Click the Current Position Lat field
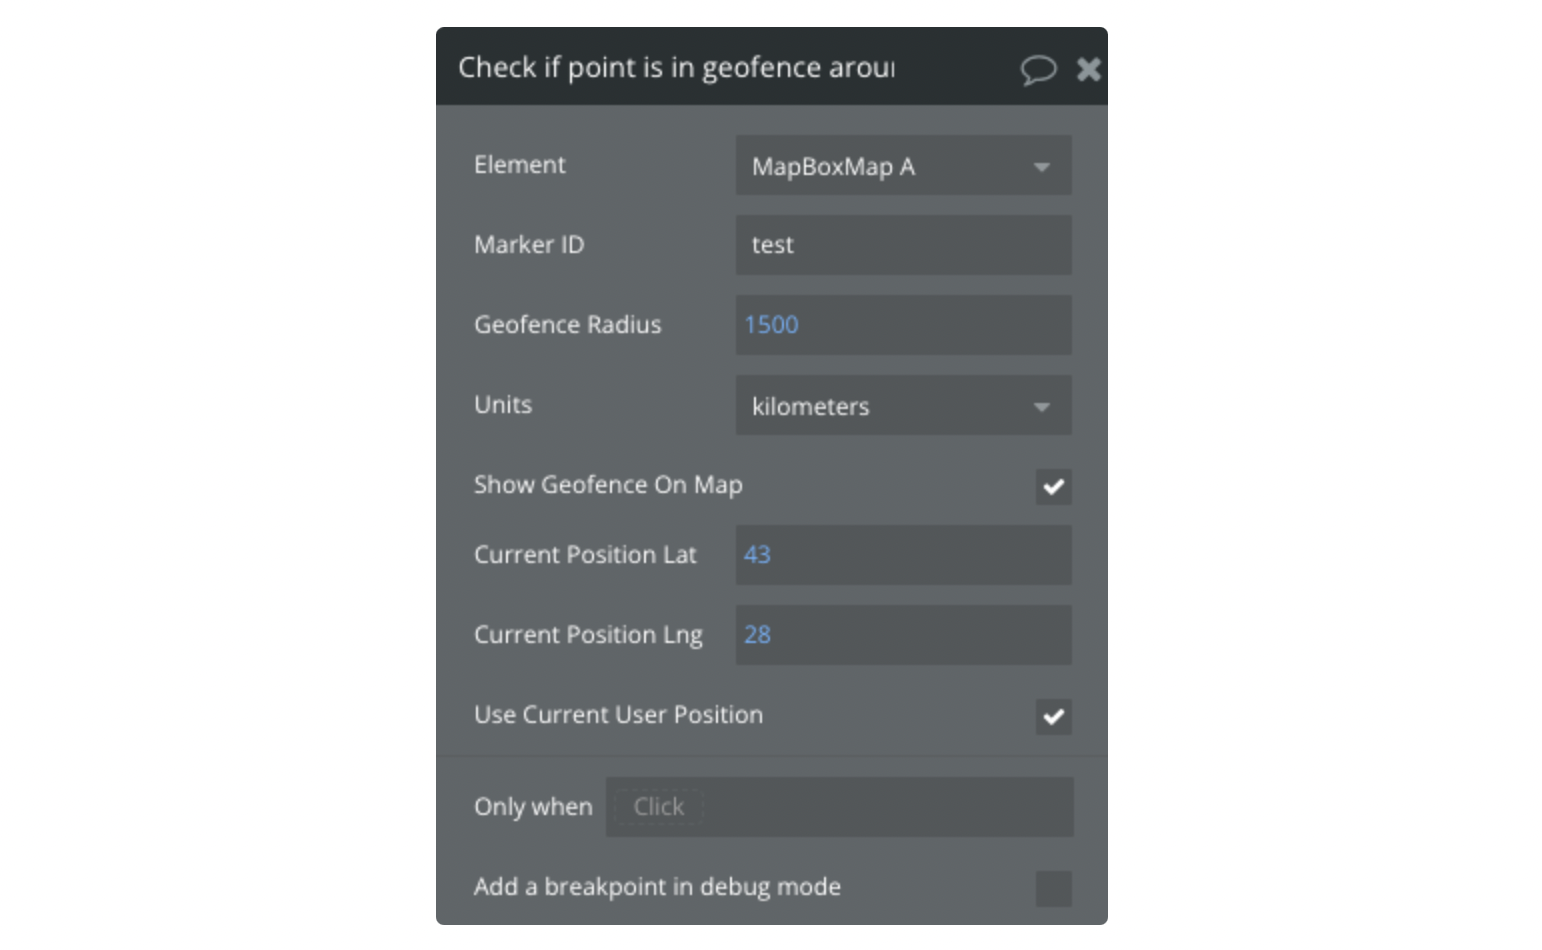The image size is (1542, 950). (x=902, y=555)
